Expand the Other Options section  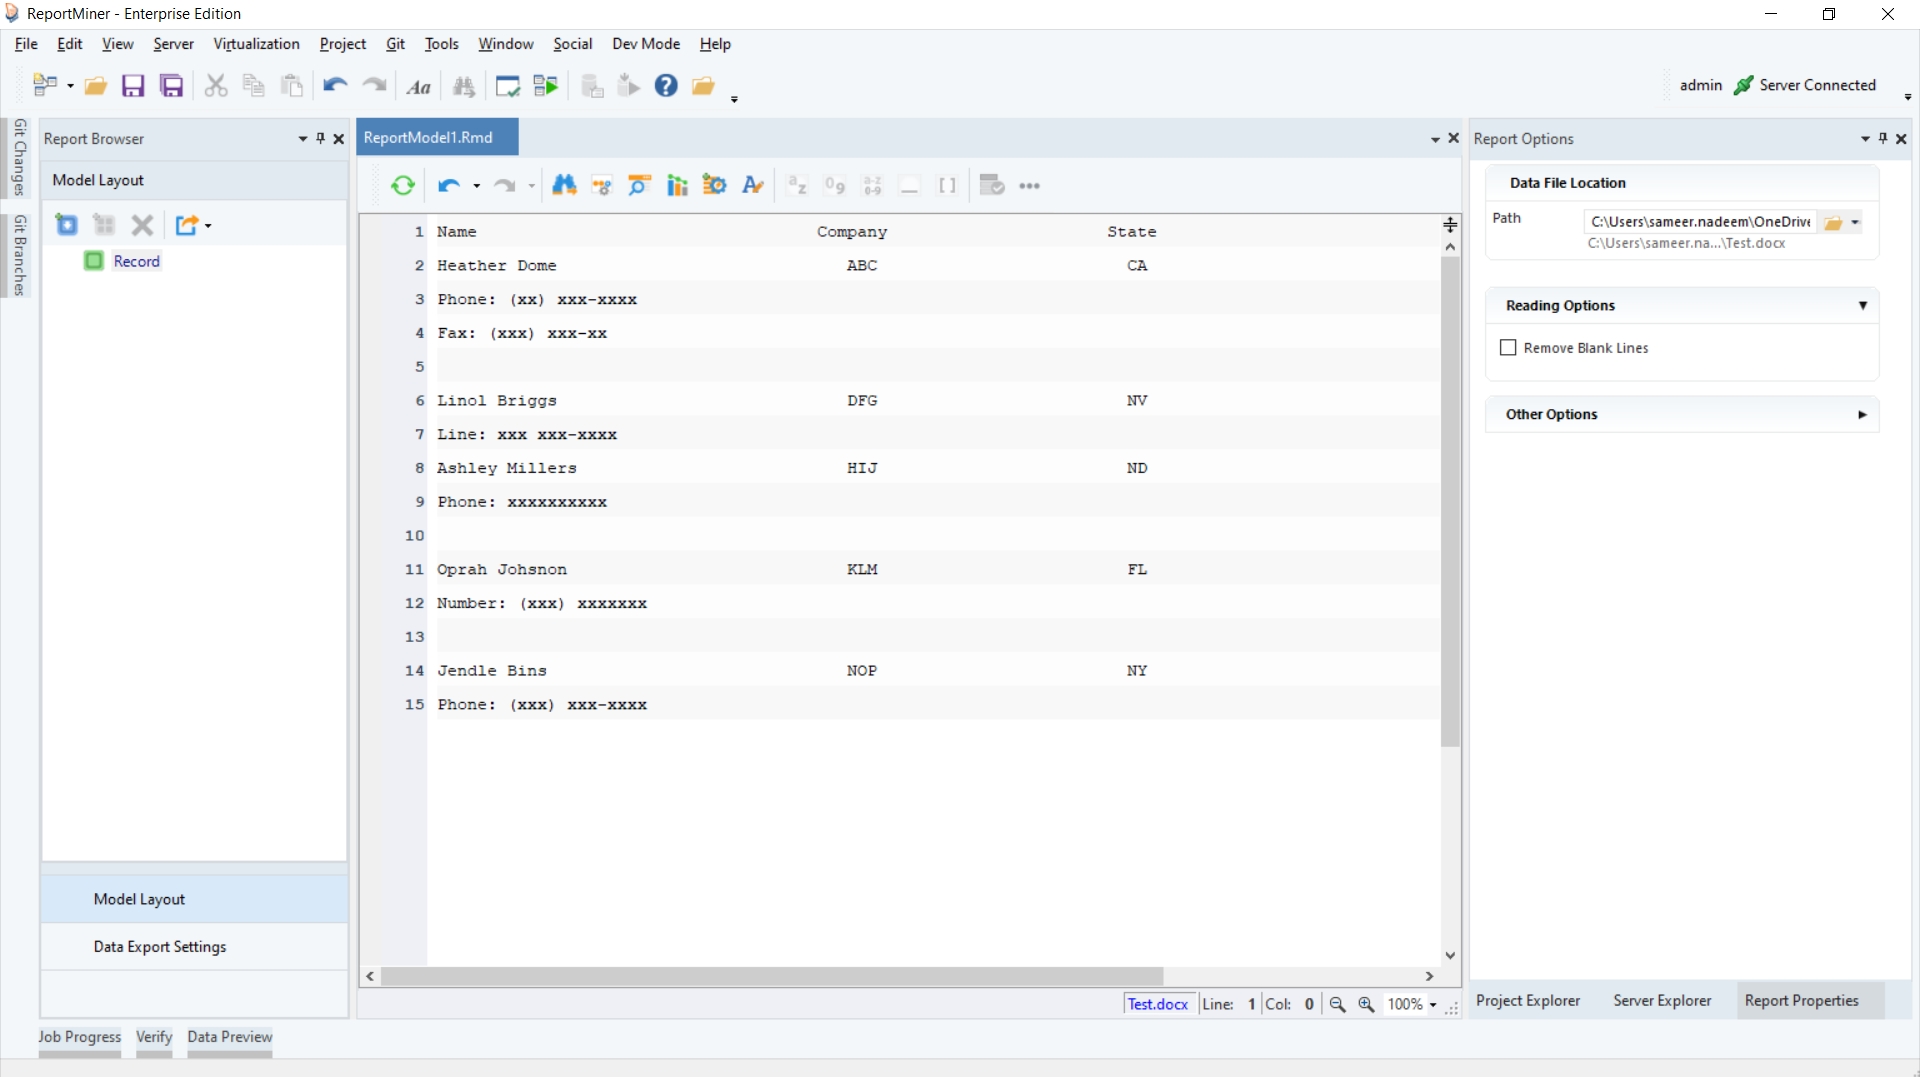1862,415
